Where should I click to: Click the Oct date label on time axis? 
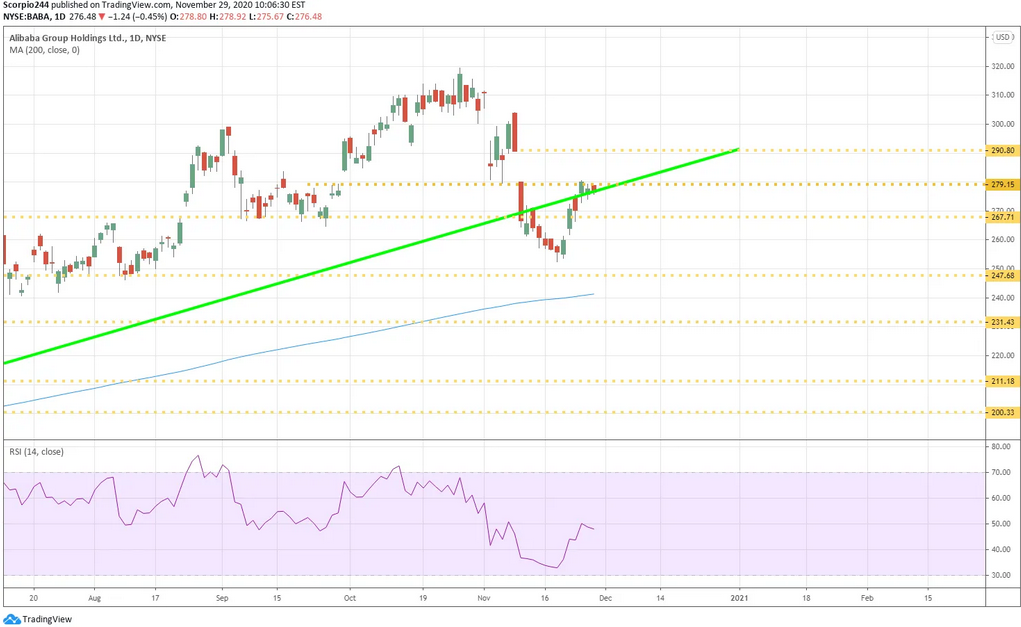click(350, 598)
